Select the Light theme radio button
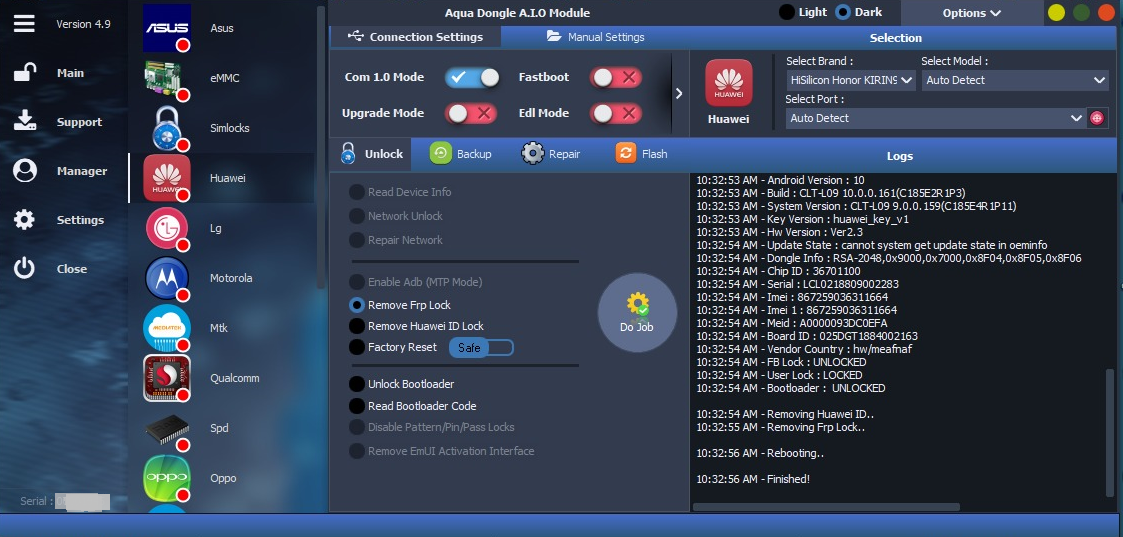 pyautogui.click(x=787, y=12)
